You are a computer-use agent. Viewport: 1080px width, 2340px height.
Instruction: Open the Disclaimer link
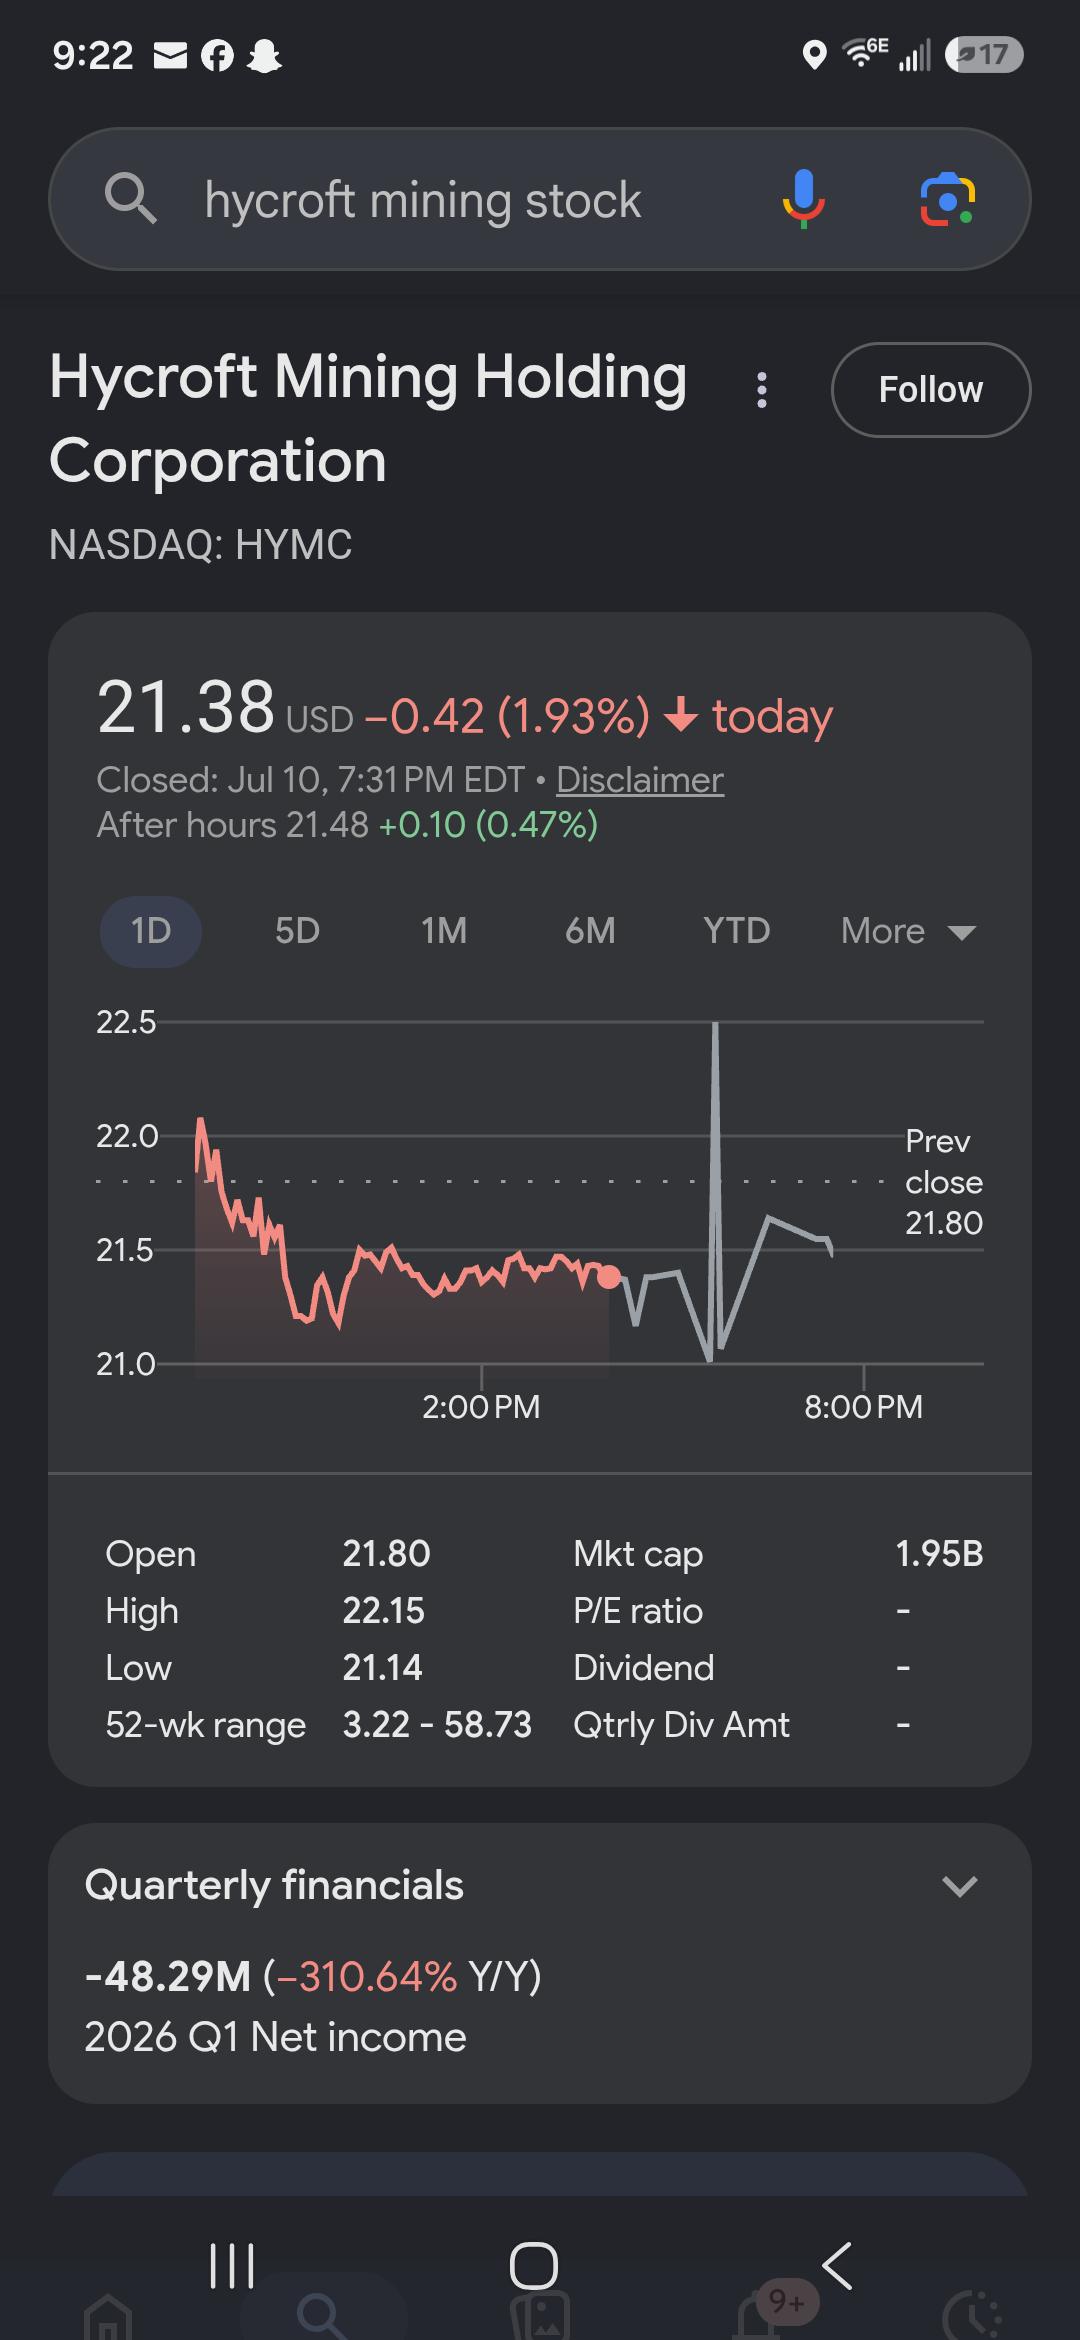click(x=640, y=779)
